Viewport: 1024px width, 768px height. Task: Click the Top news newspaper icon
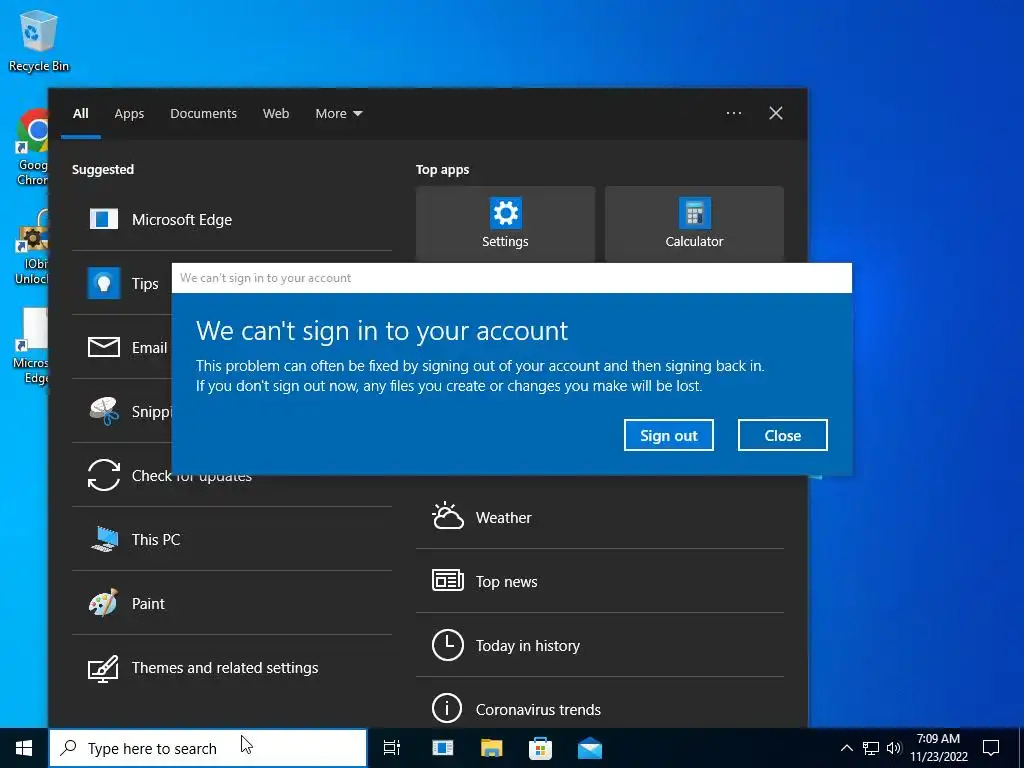(448, 580)
